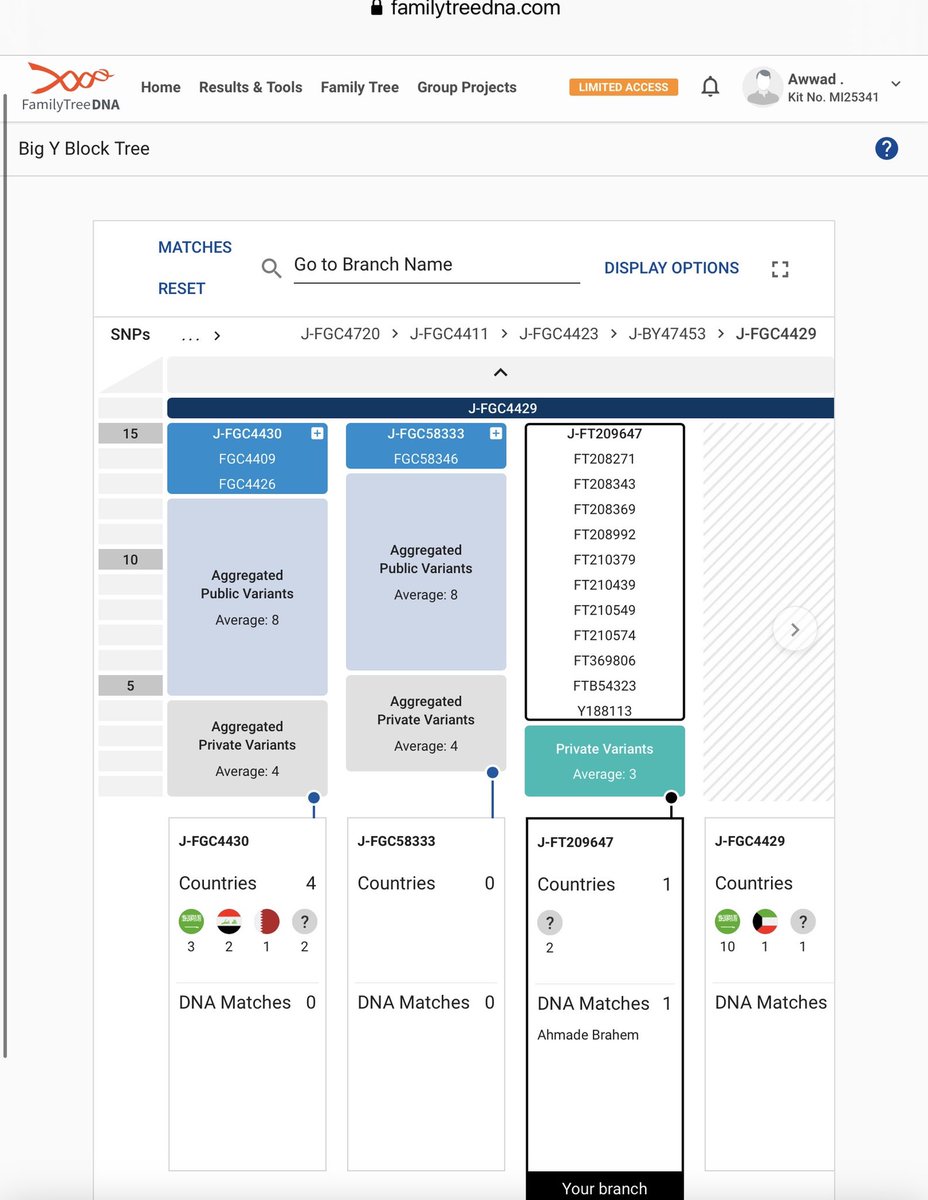Click unknown country icon under J-FGC4429
The height and width of the screenshot is (1200, 928).
pos(802,921)
